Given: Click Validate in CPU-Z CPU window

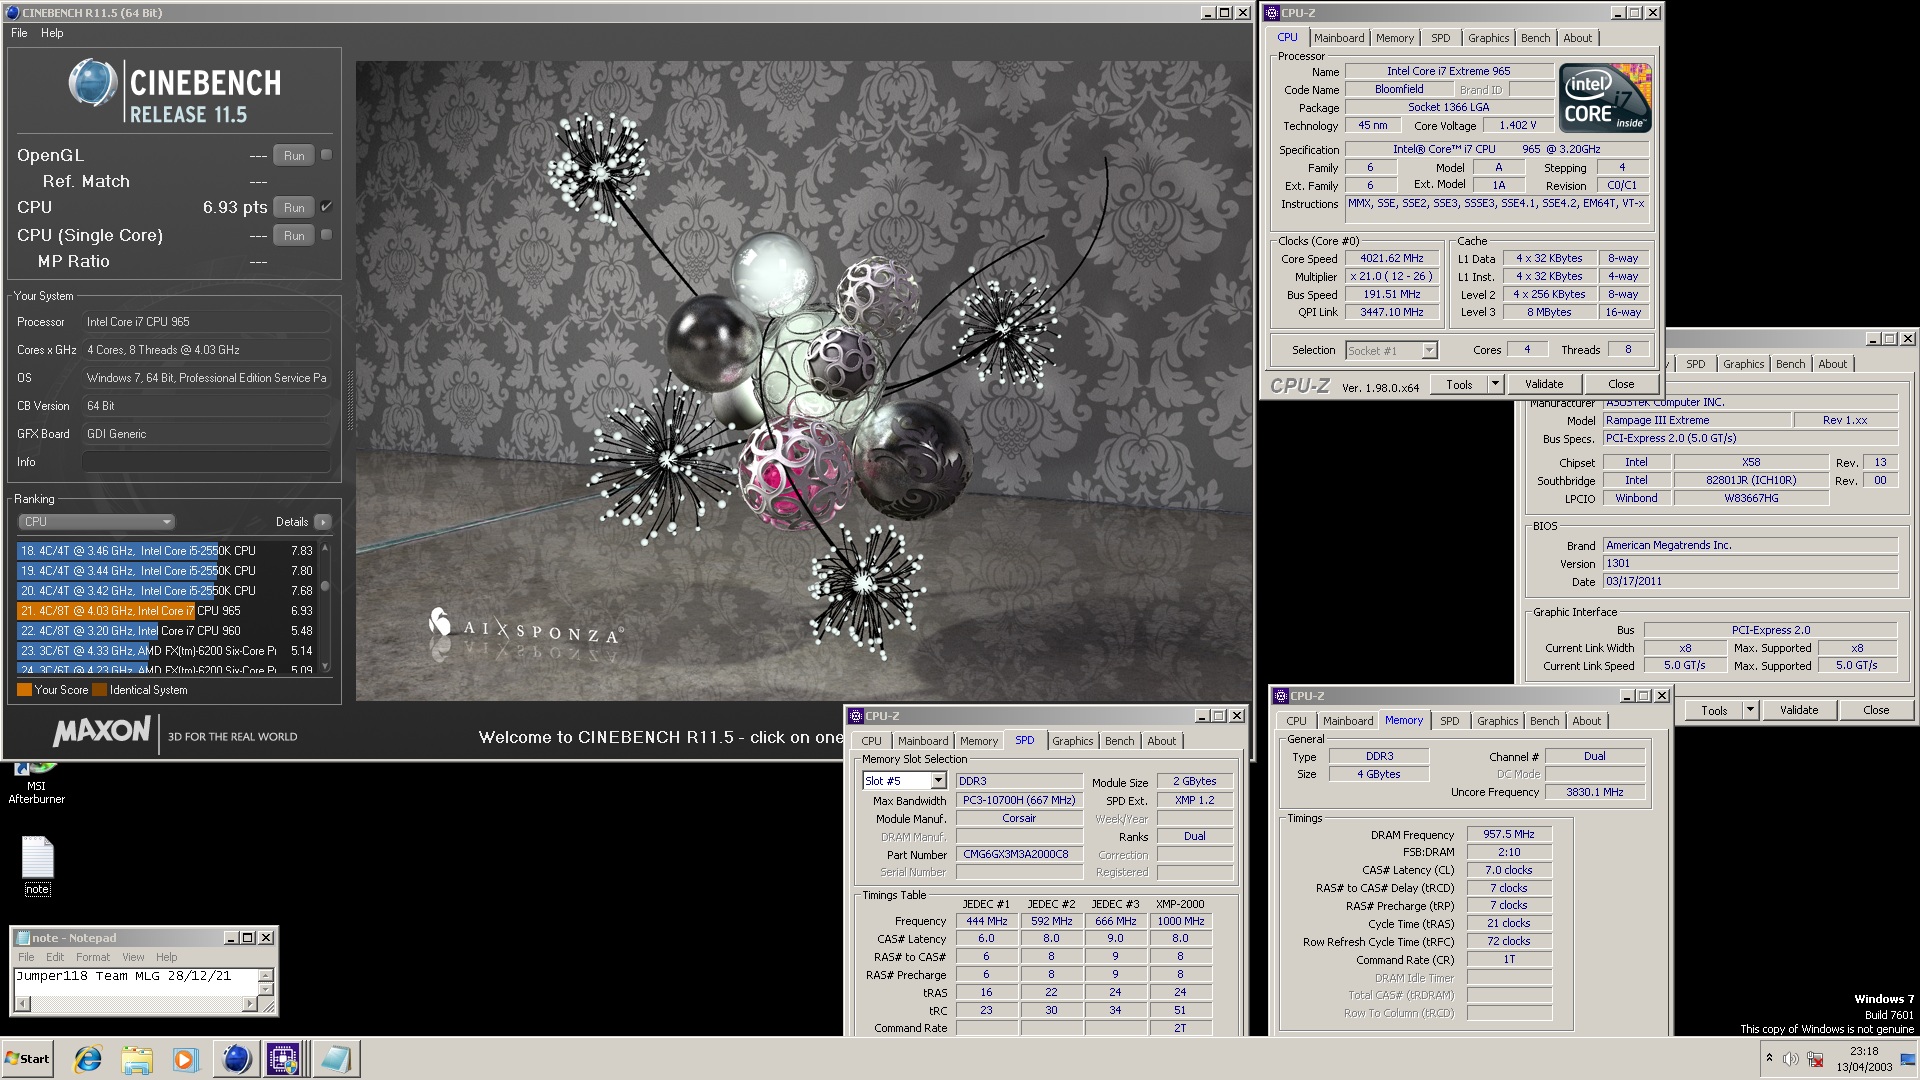Looking at the screenshot, I should pos(1544,384).
